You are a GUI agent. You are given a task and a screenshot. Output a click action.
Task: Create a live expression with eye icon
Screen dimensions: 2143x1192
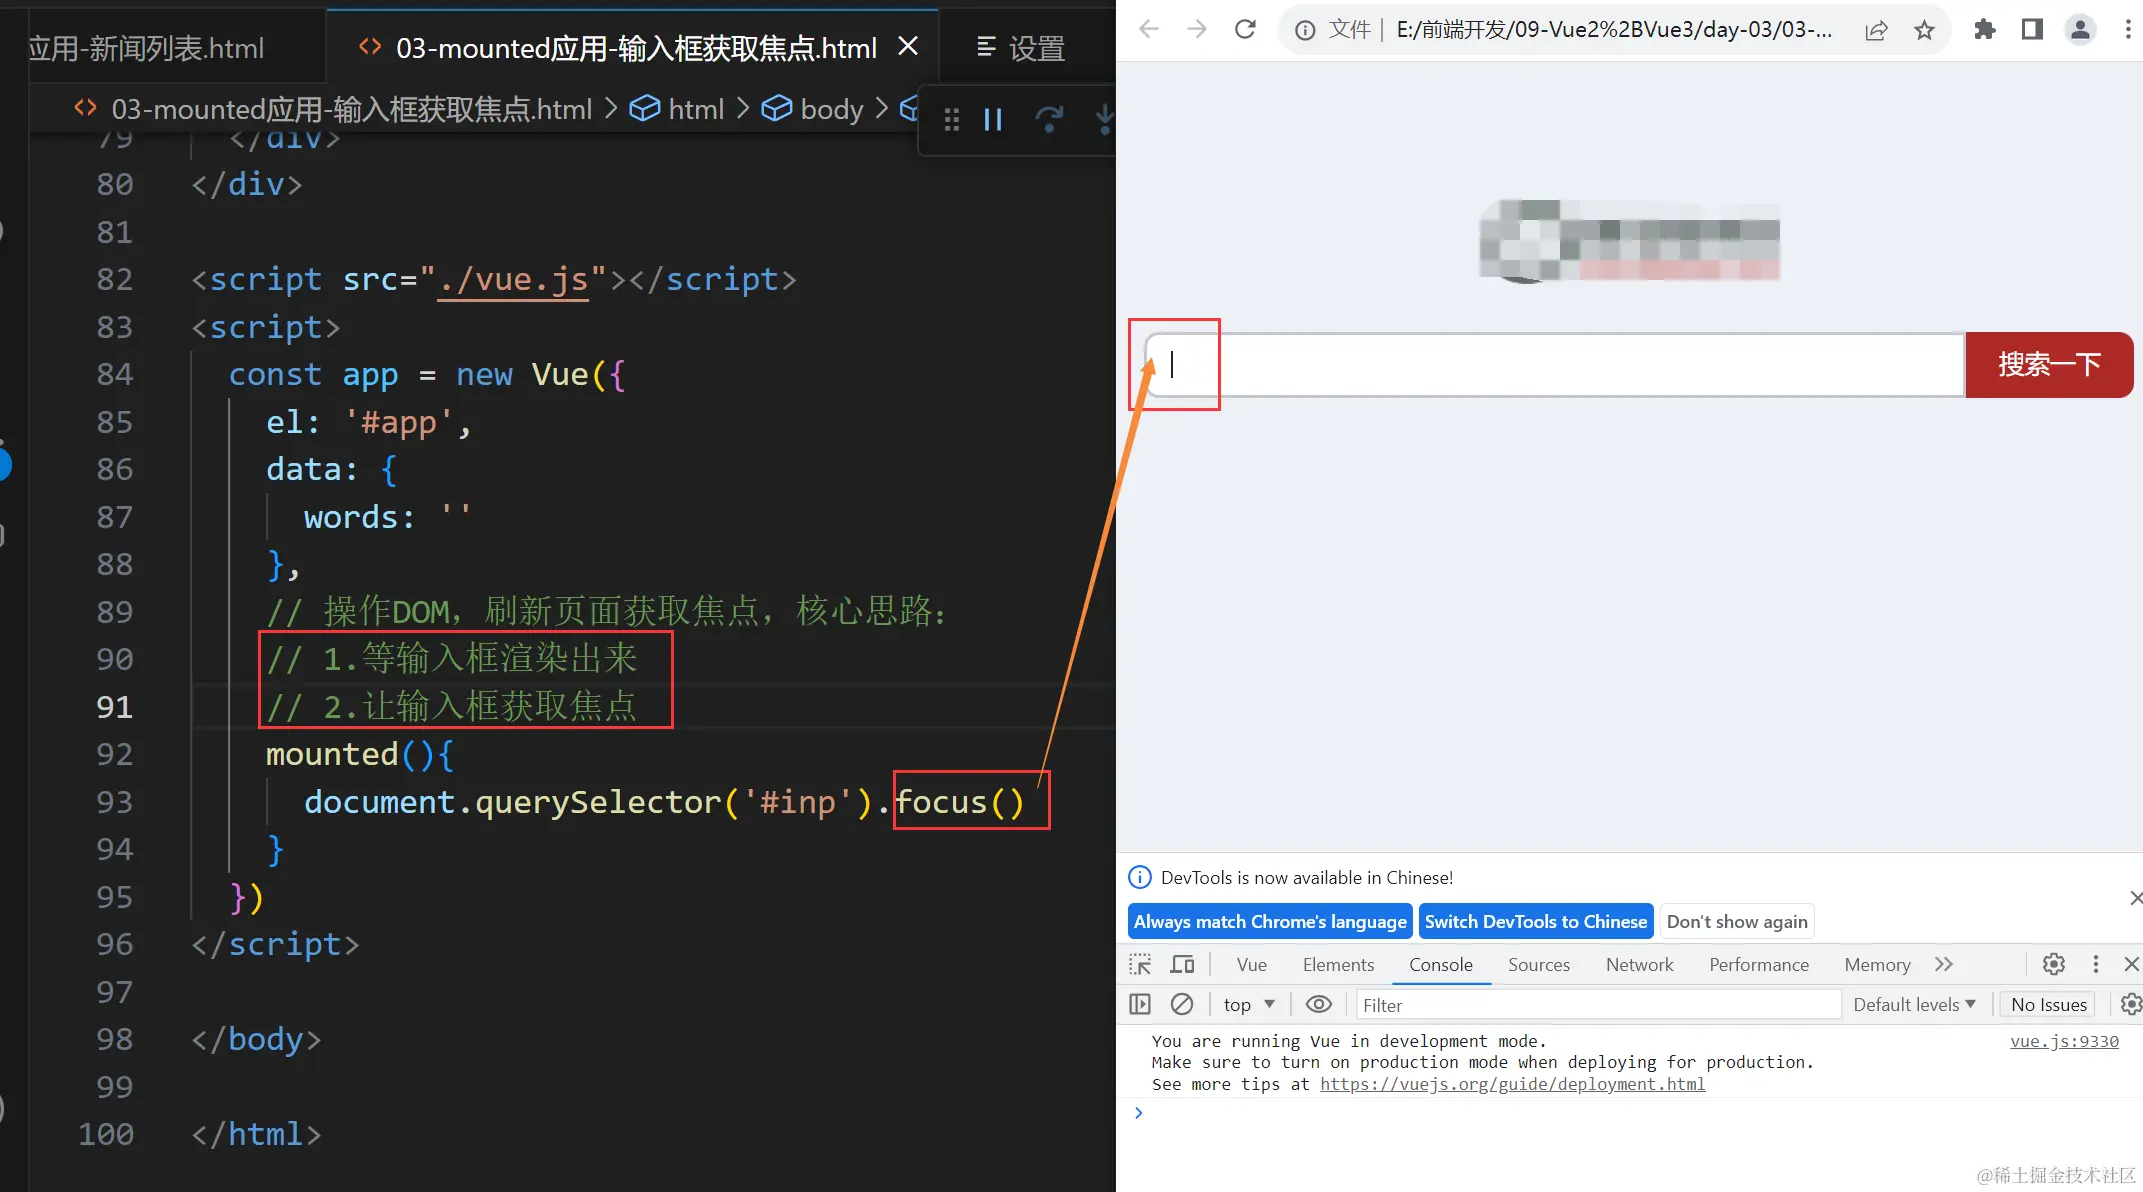click(1319, 1004)
